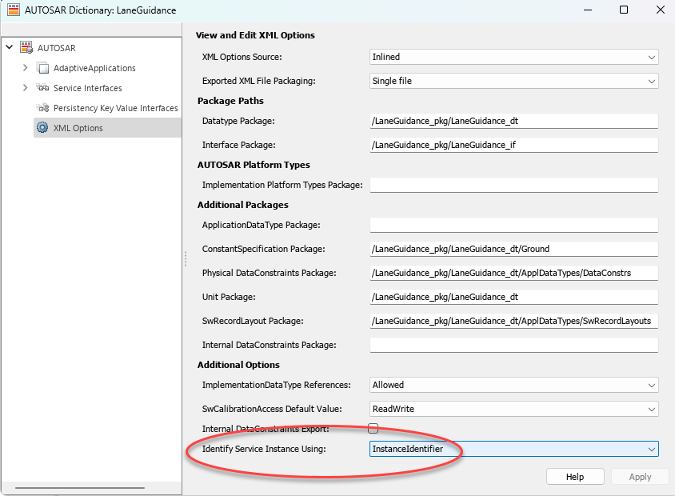Click the "Datatype Package:" label
Screen dimensions: 675x496
pyautogui.click(x=238, y=121)
